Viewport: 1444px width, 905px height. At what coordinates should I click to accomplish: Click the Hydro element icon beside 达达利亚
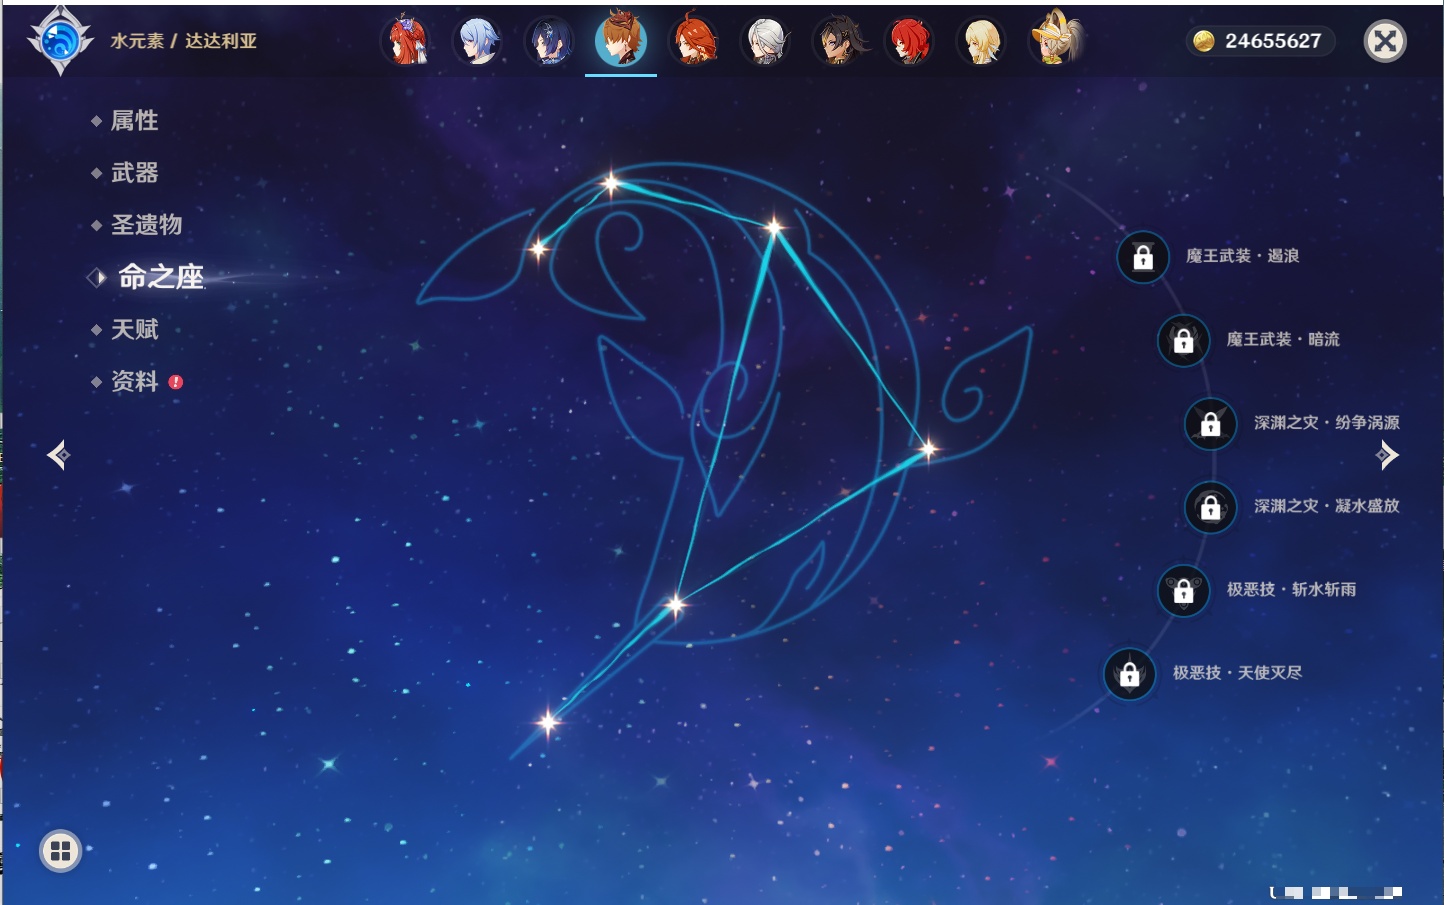60,41
